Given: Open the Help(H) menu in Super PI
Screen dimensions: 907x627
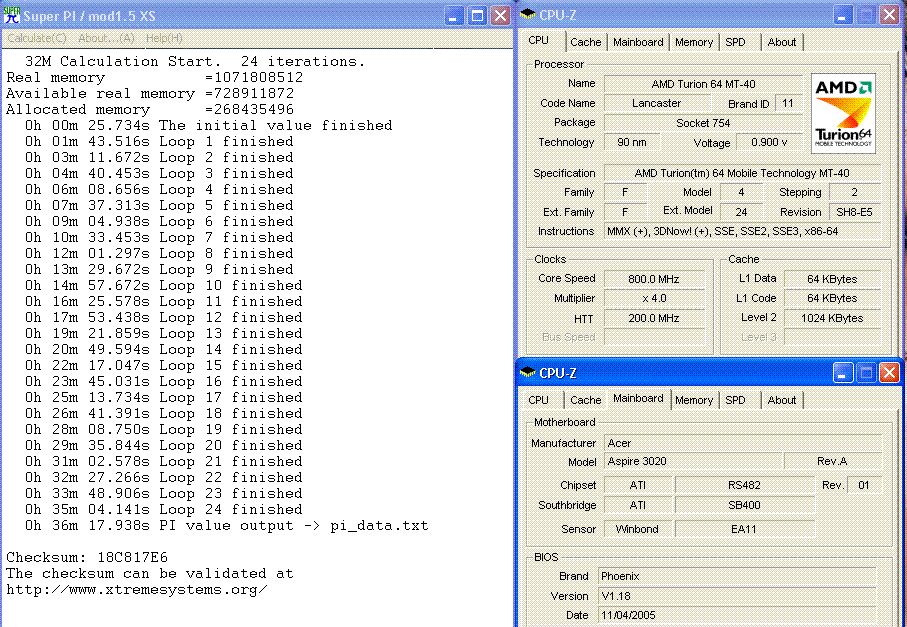Looking at the screenshot, I should [x=164, y=38].
